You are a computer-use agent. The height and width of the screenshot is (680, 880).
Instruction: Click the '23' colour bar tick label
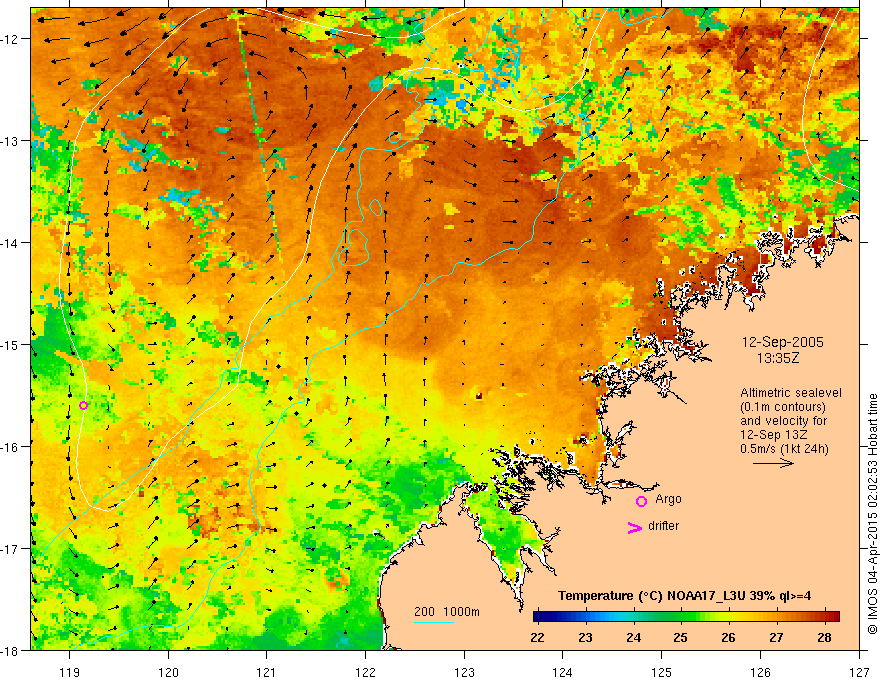585,637
